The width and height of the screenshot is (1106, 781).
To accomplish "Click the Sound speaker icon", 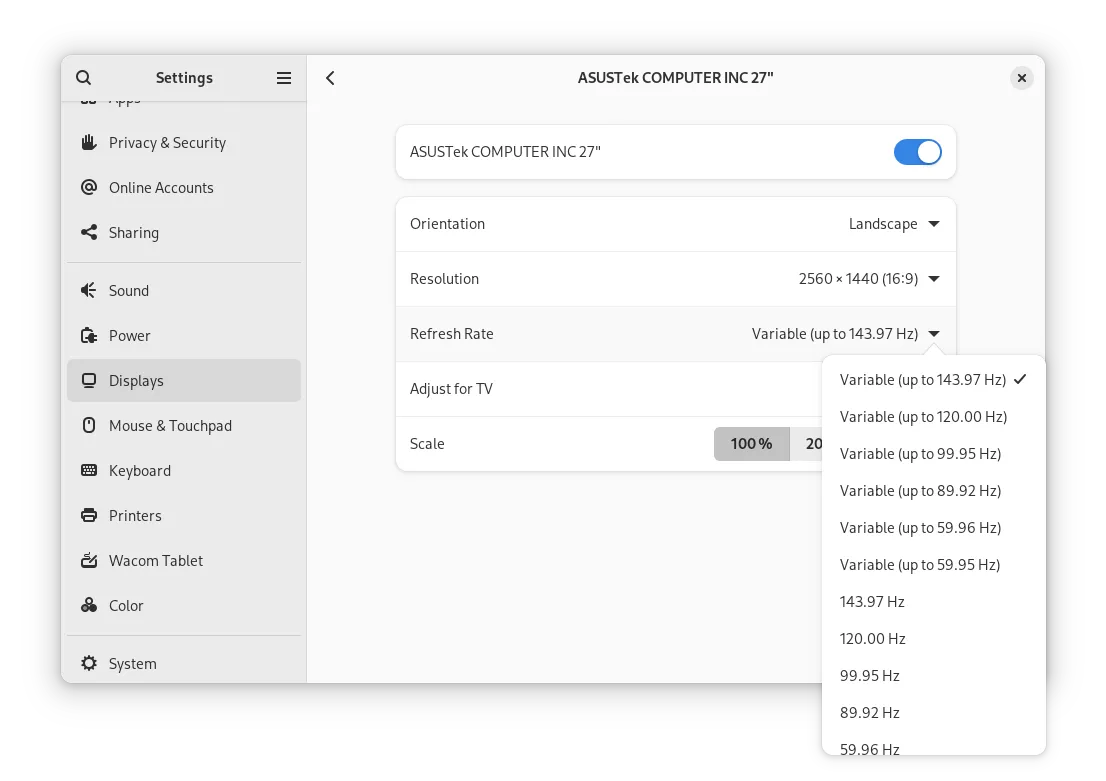I will pyautogui.click(x=89, y=291).
